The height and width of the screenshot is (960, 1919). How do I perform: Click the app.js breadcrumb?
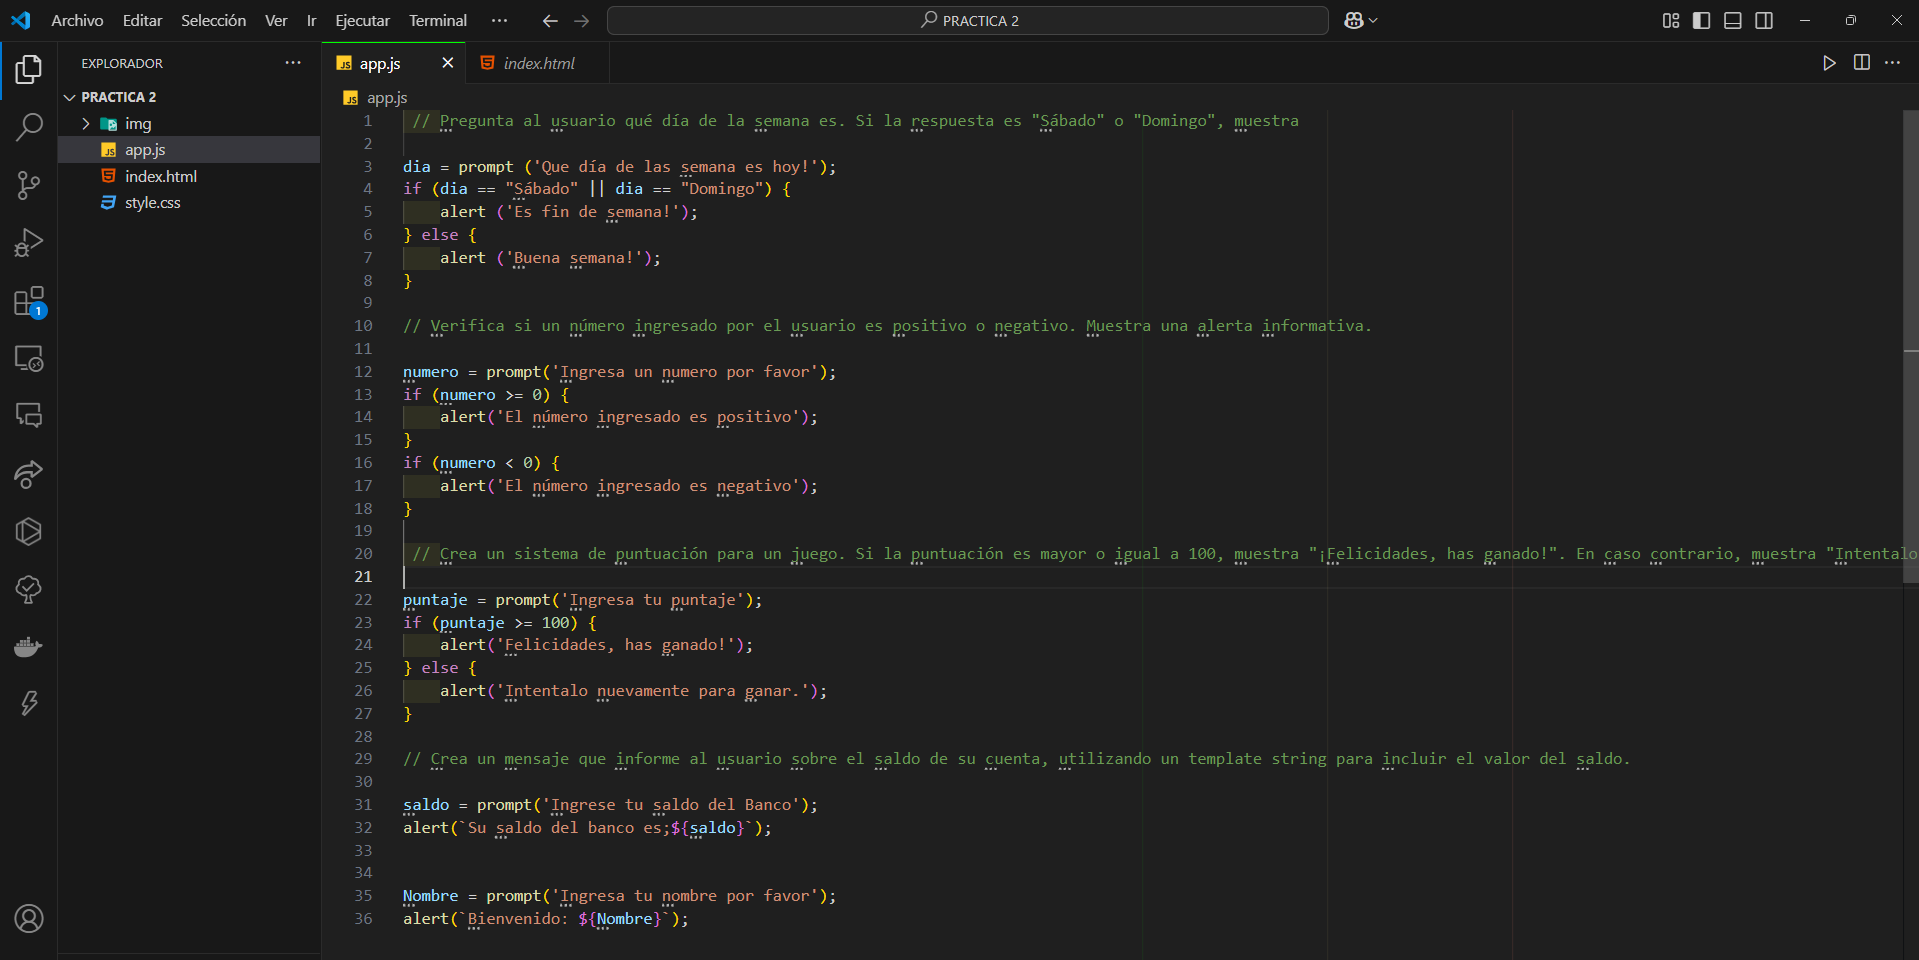(376, 98)
